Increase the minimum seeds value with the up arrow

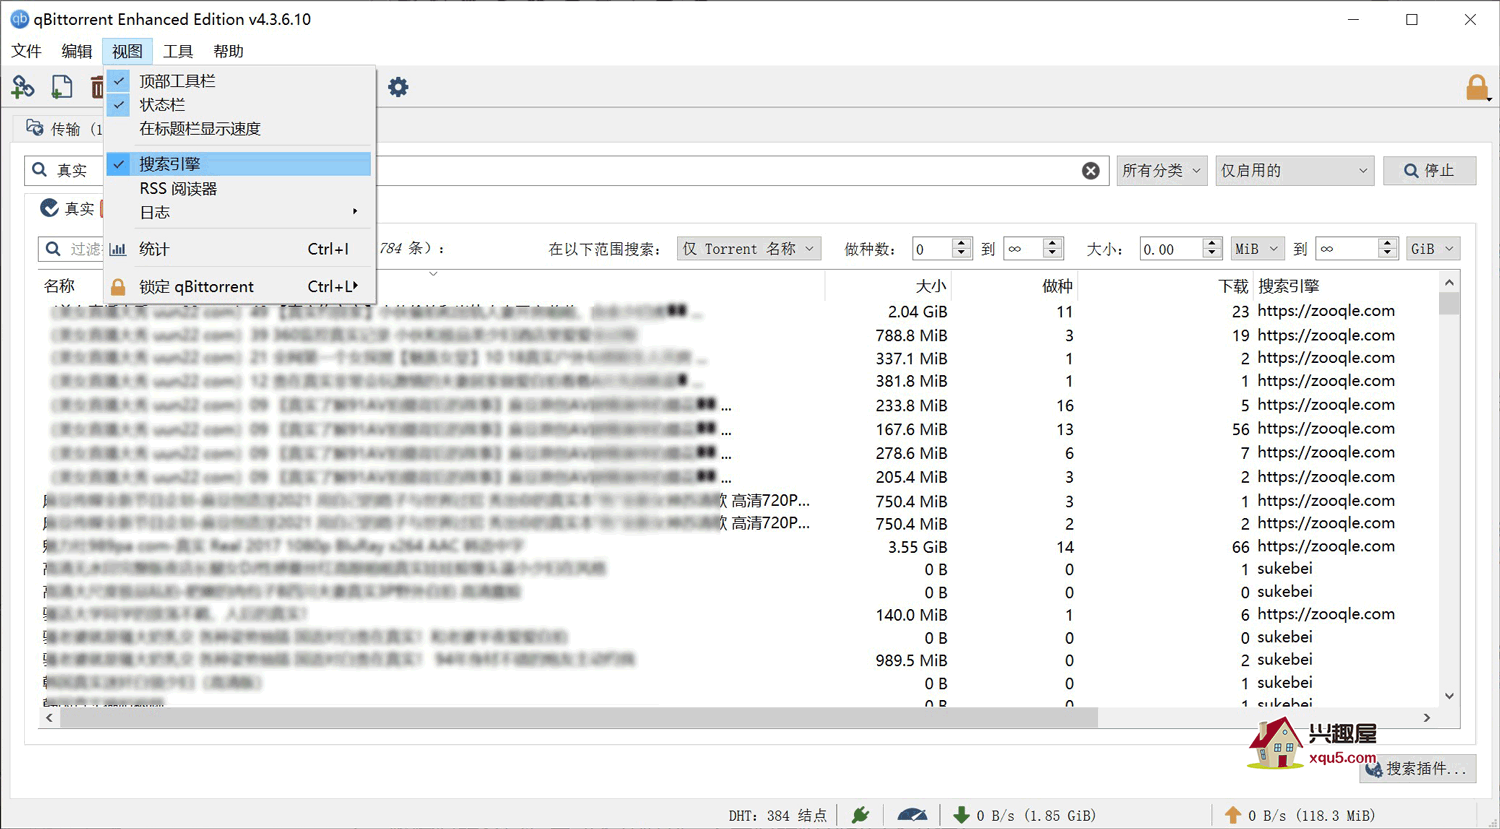point(961,243)
